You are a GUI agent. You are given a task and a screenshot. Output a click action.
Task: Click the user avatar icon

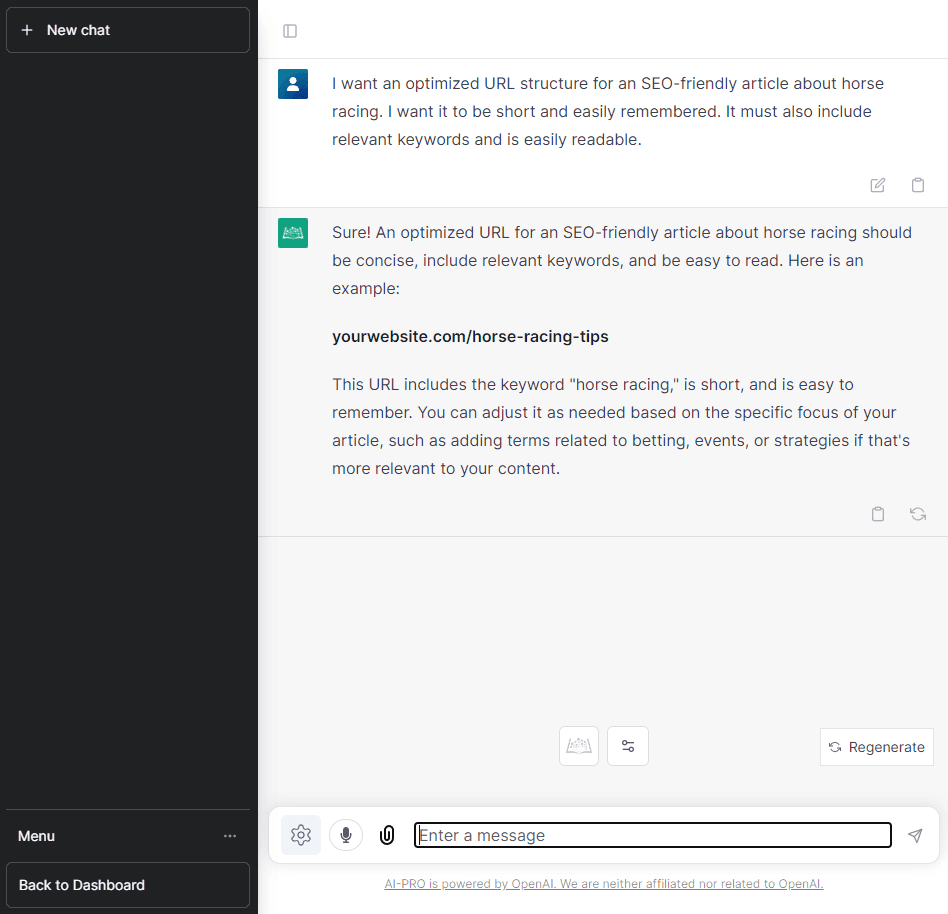(x=293, y=84)
